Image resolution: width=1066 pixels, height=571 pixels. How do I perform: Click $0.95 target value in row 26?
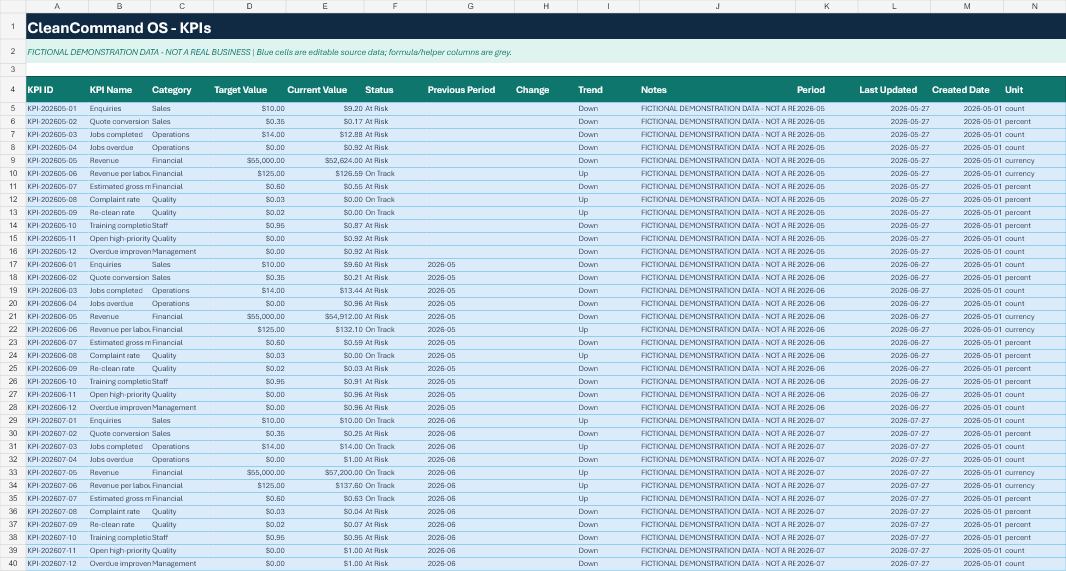pyautogui.click(x=250, y=381)
